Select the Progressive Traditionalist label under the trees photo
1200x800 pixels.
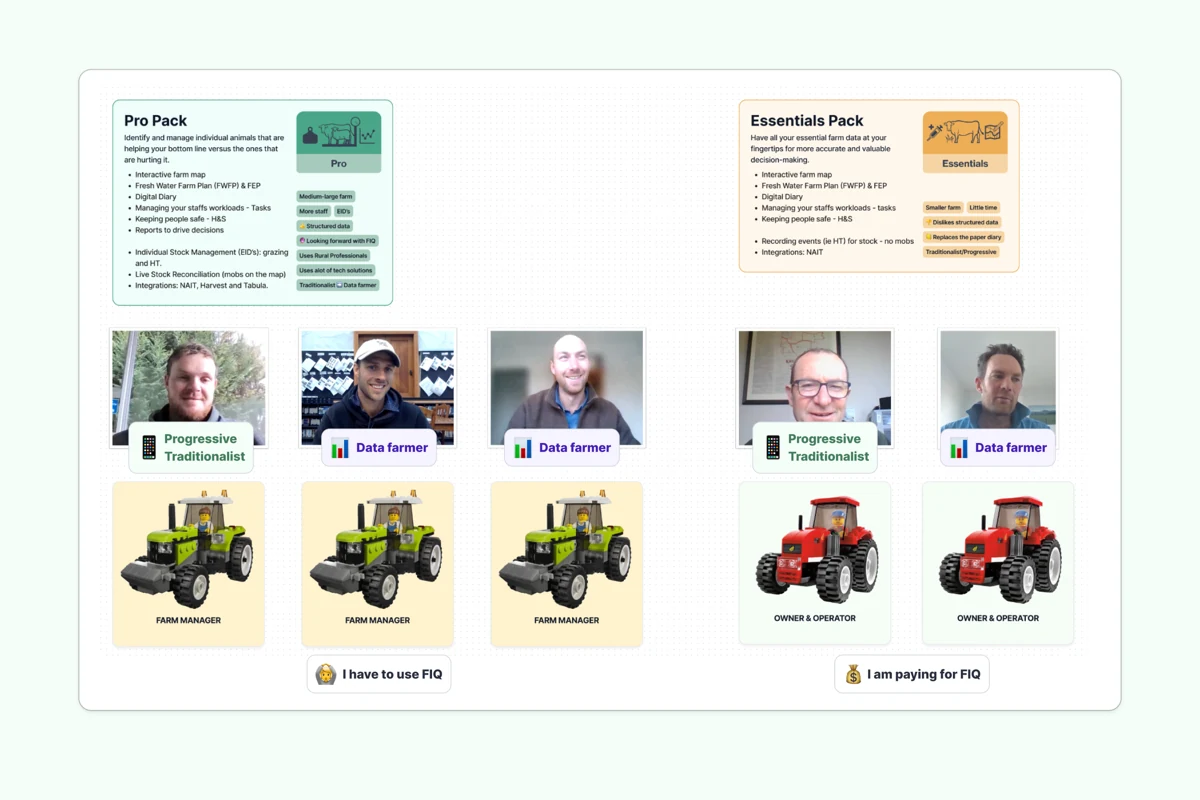click(x=191, y=447)
